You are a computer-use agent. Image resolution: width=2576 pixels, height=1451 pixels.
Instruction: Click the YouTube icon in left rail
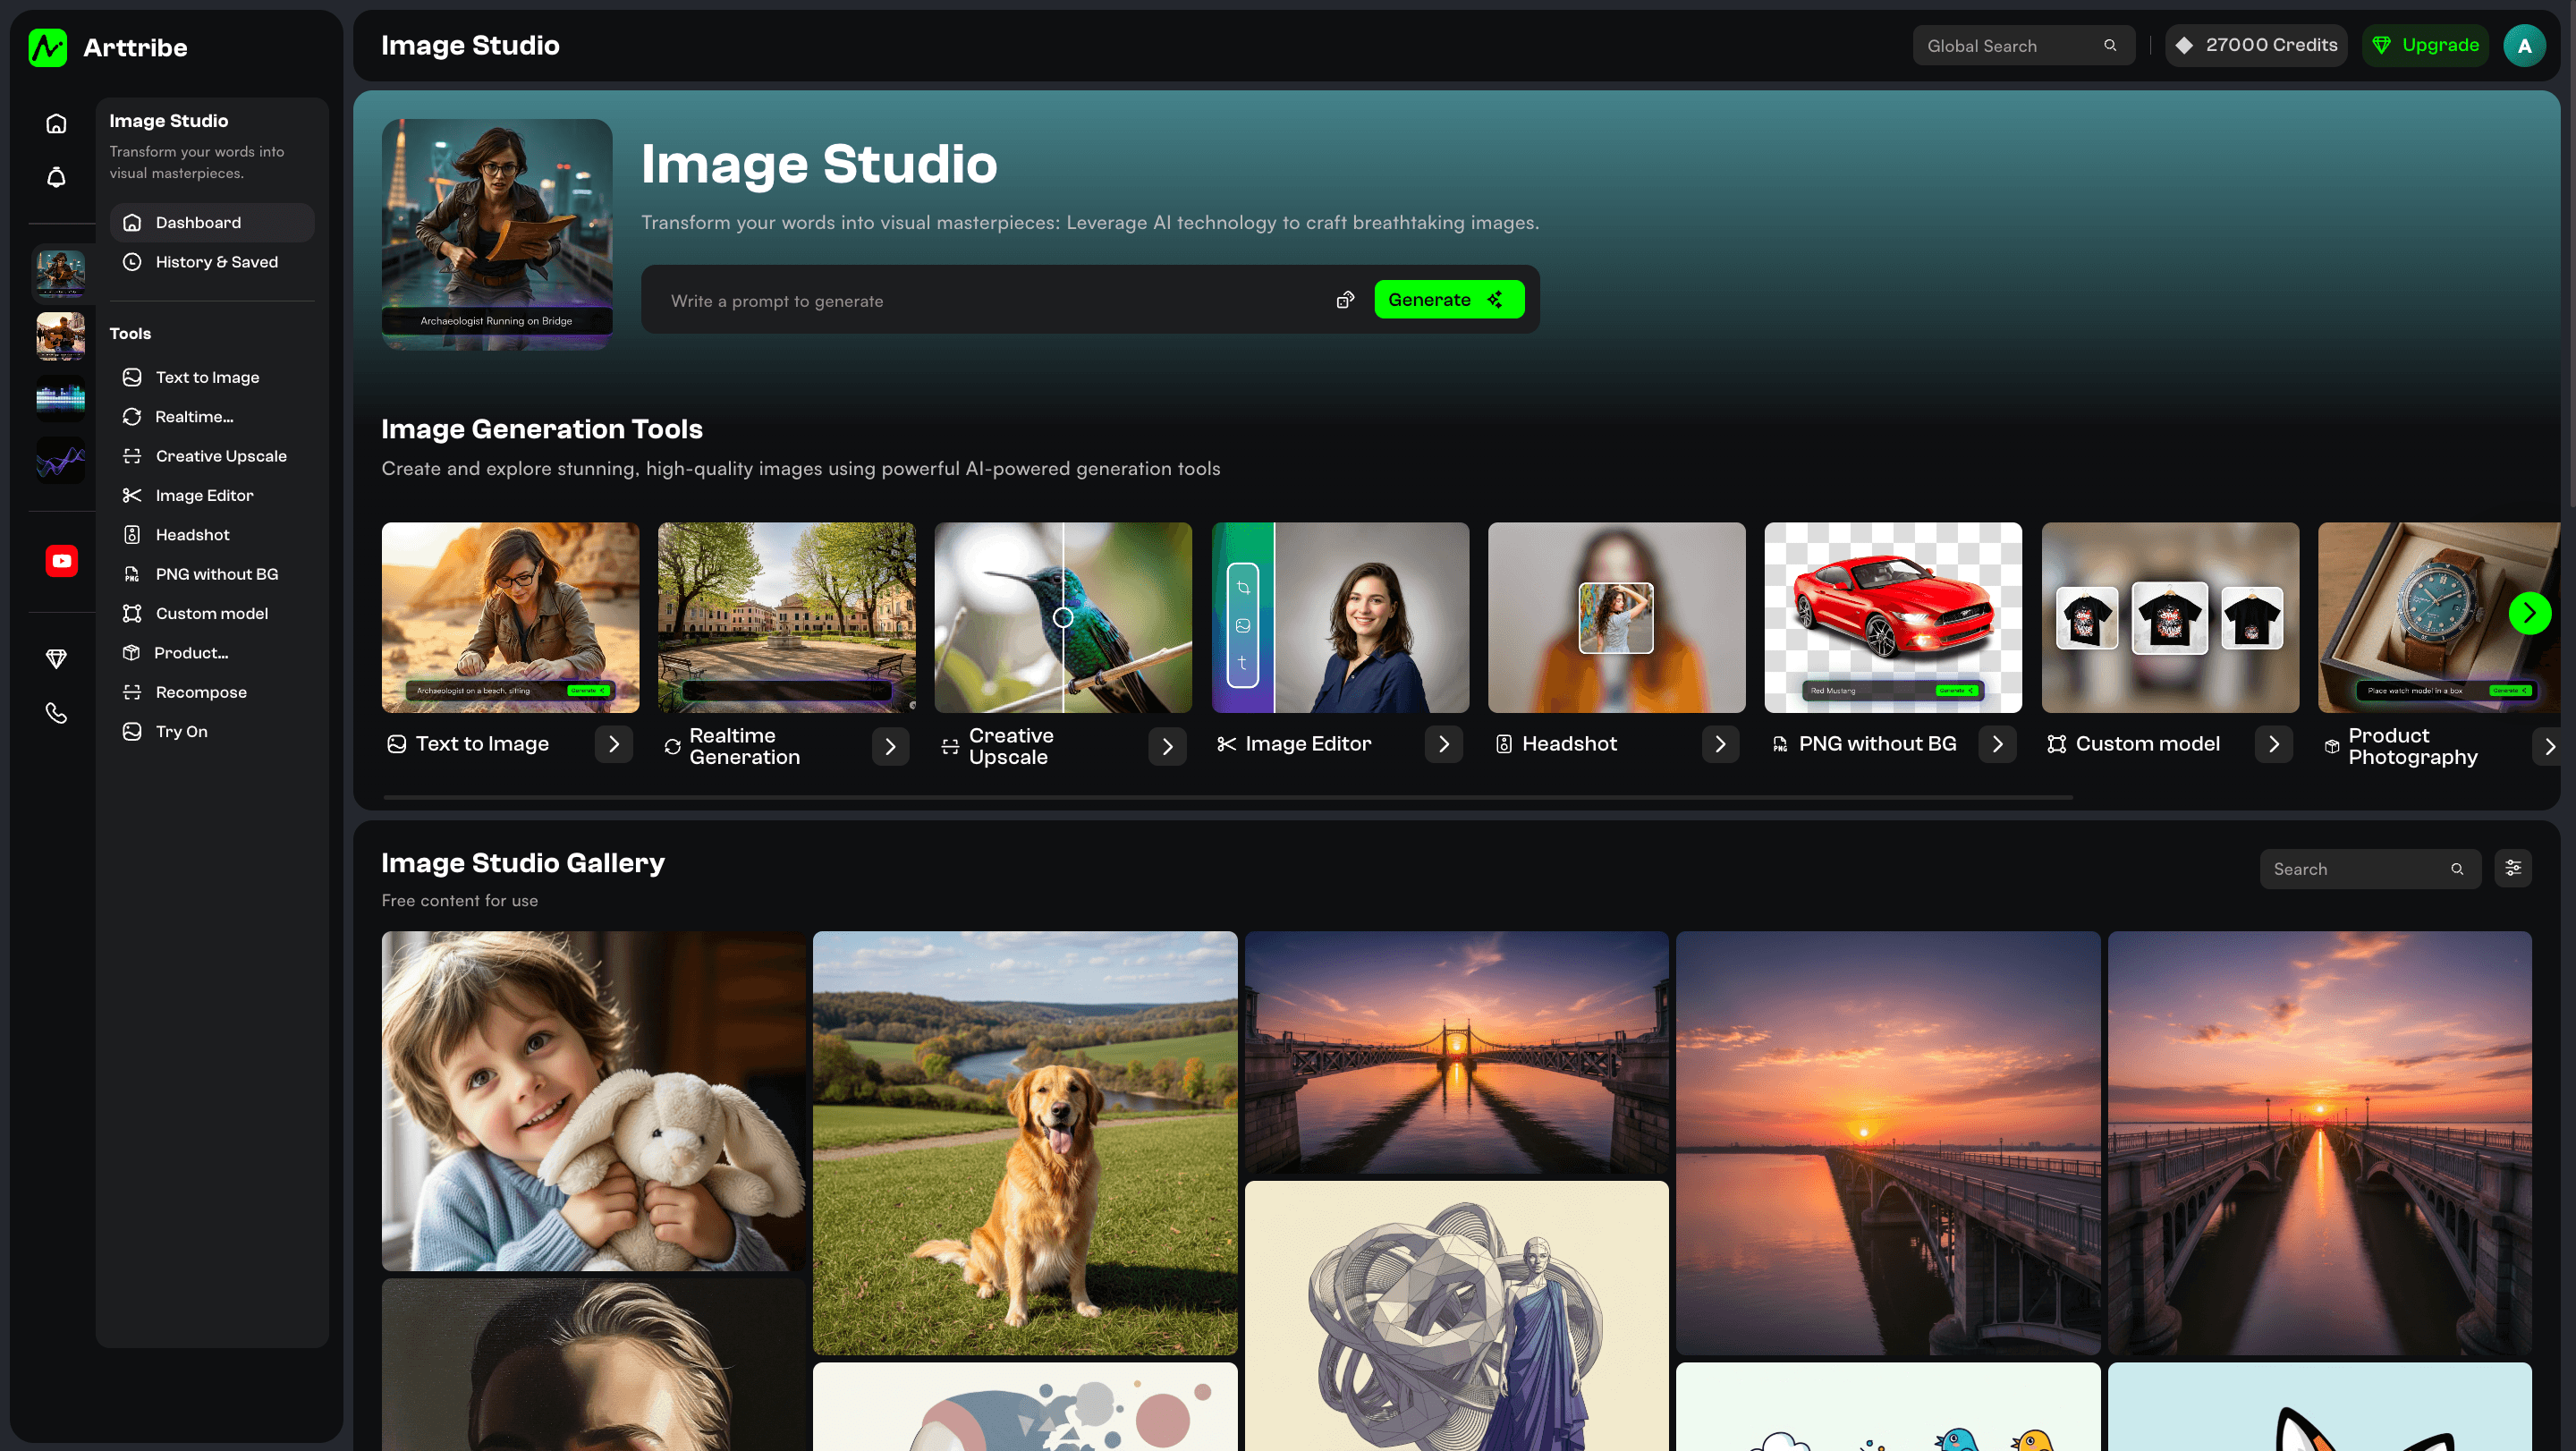pyautogui.click(x=62, y=561)
